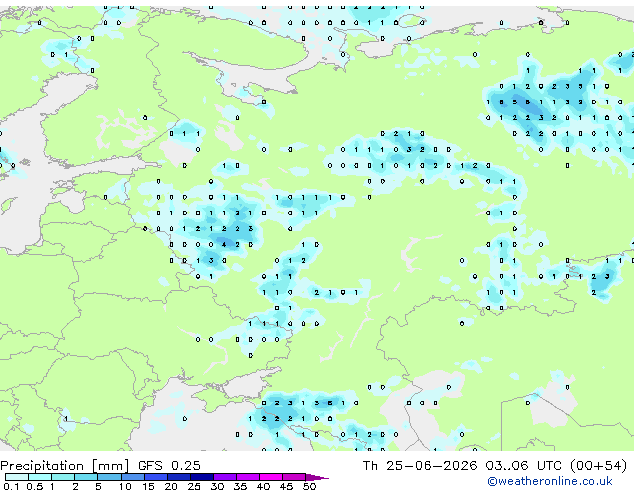Select the 0.5–1 mm legend color box

(40, 477)
